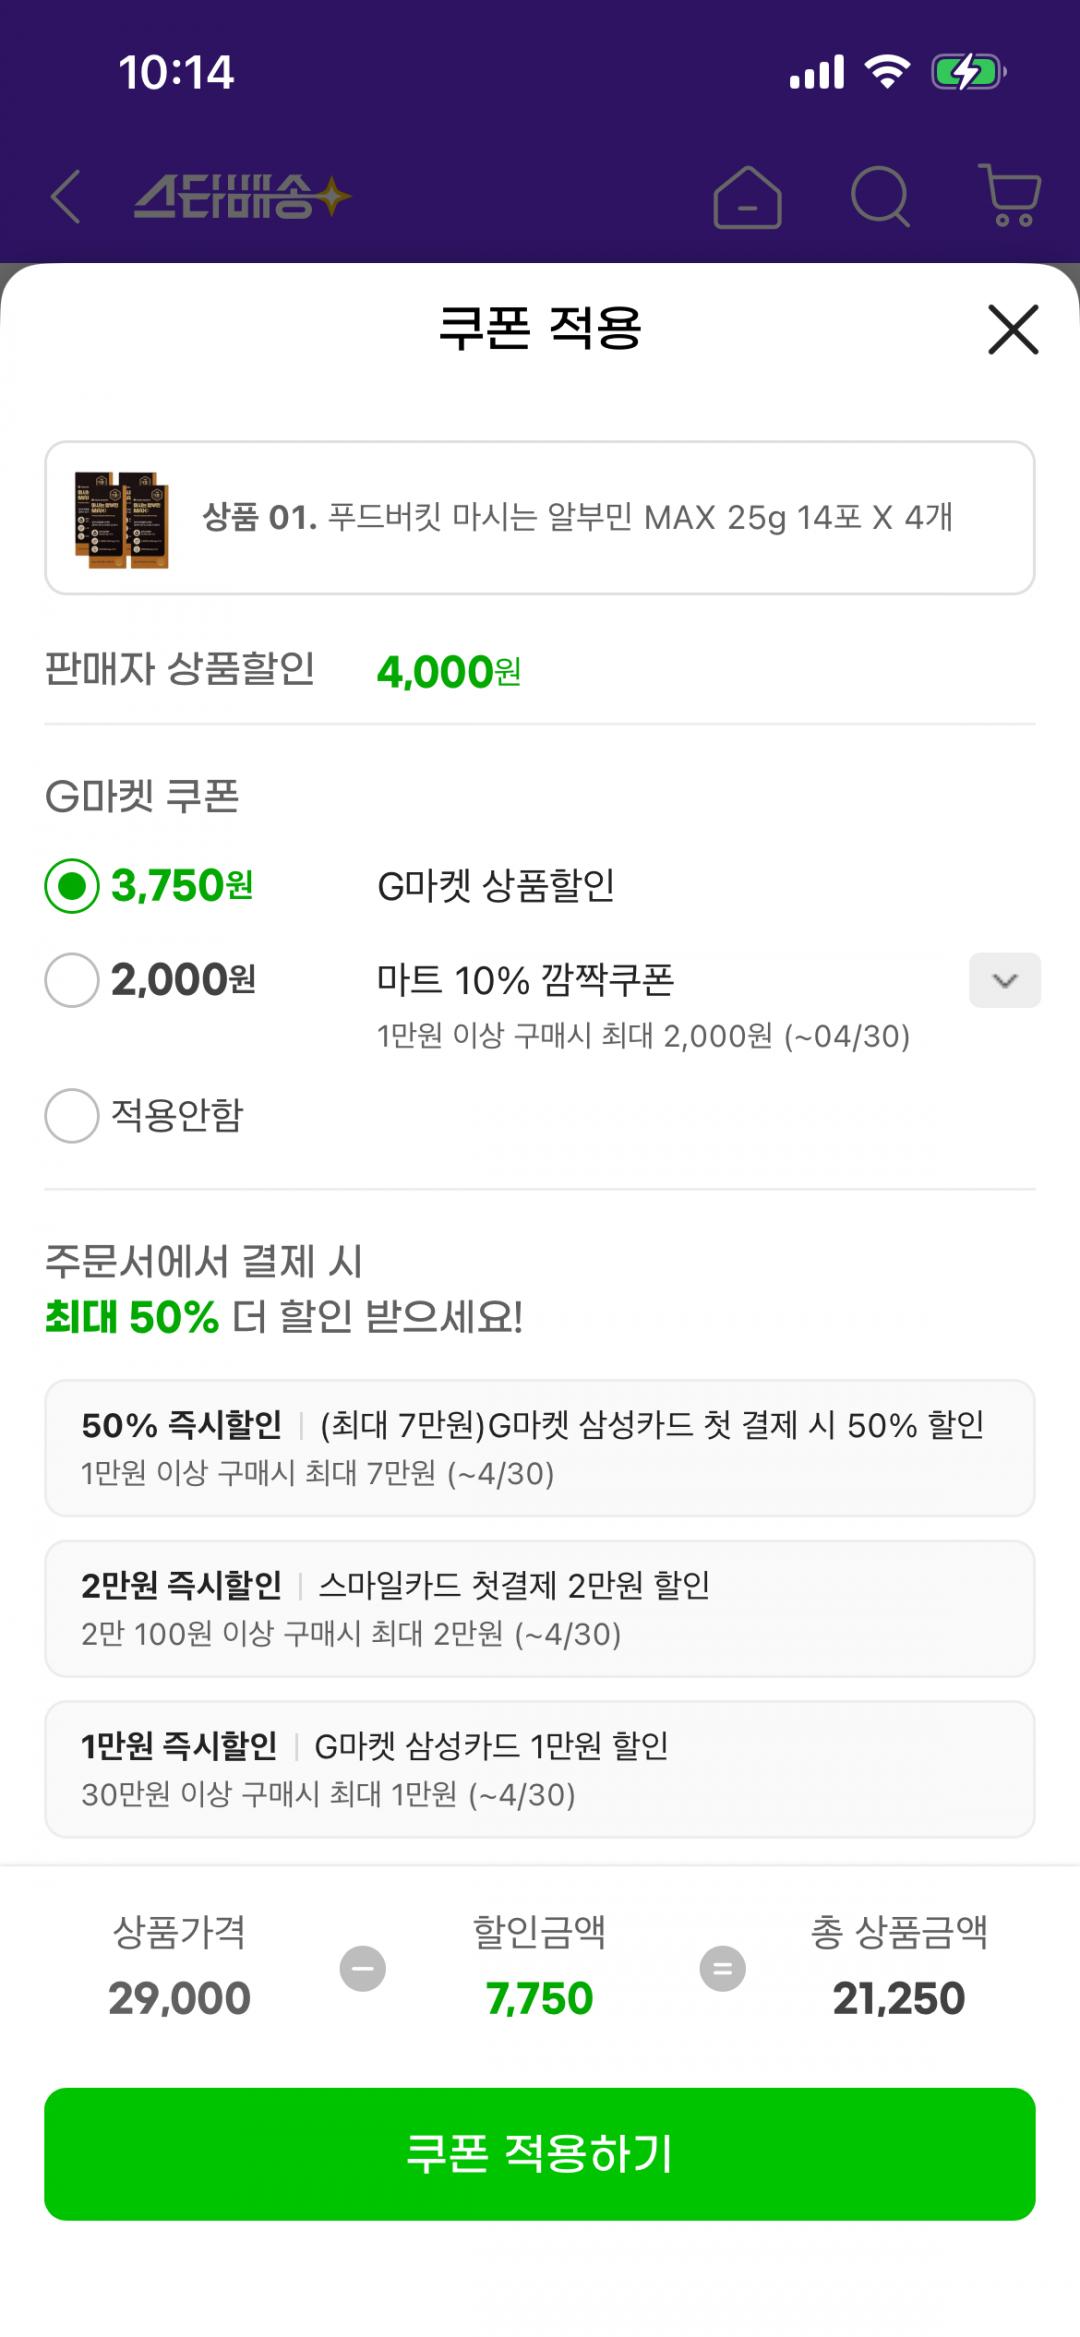The image size is (1080, 2337).
Task: Choose the 적용안함 radio option
Action: click(x=72, y=1115)
